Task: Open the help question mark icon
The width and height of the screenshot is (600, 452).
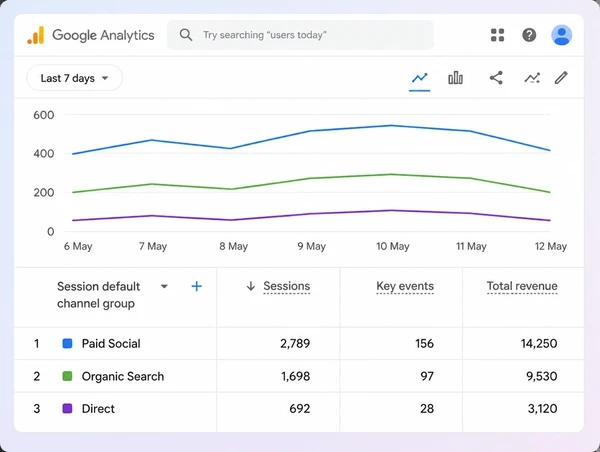Action: (529, 35)
